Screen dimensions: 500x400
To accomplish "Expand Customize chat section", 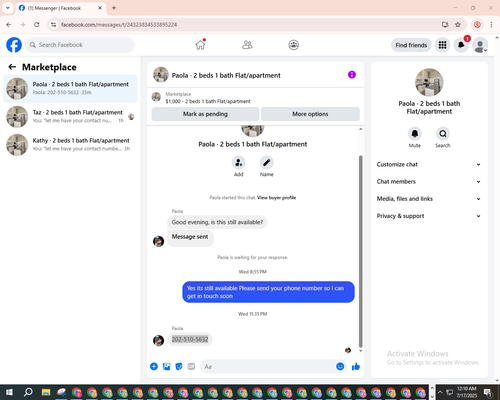I will [429, 164].
